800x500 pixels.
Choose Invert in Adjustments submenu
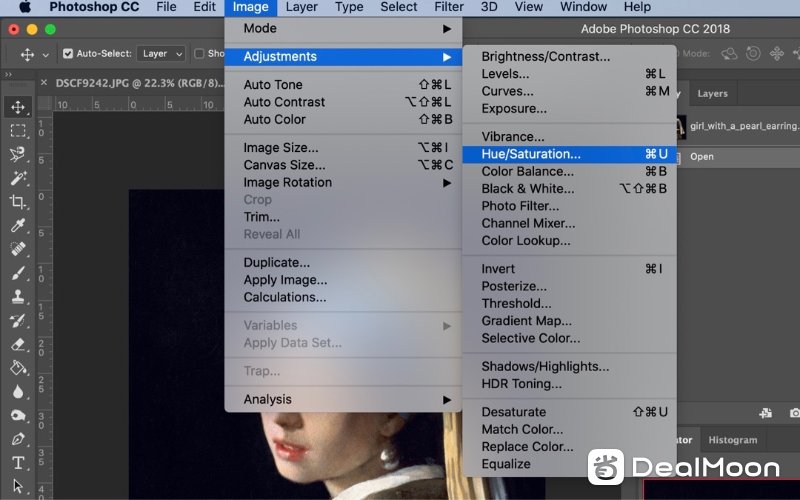tap(569, 269)
